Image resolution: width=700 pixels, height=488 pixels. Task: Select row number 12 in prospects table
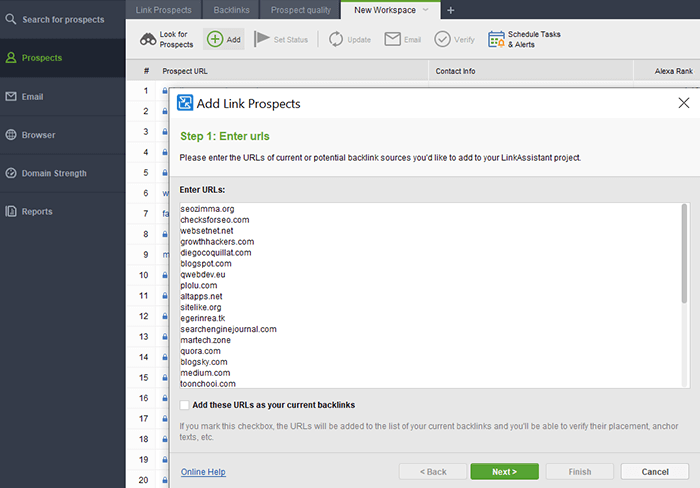click(143, 316)
